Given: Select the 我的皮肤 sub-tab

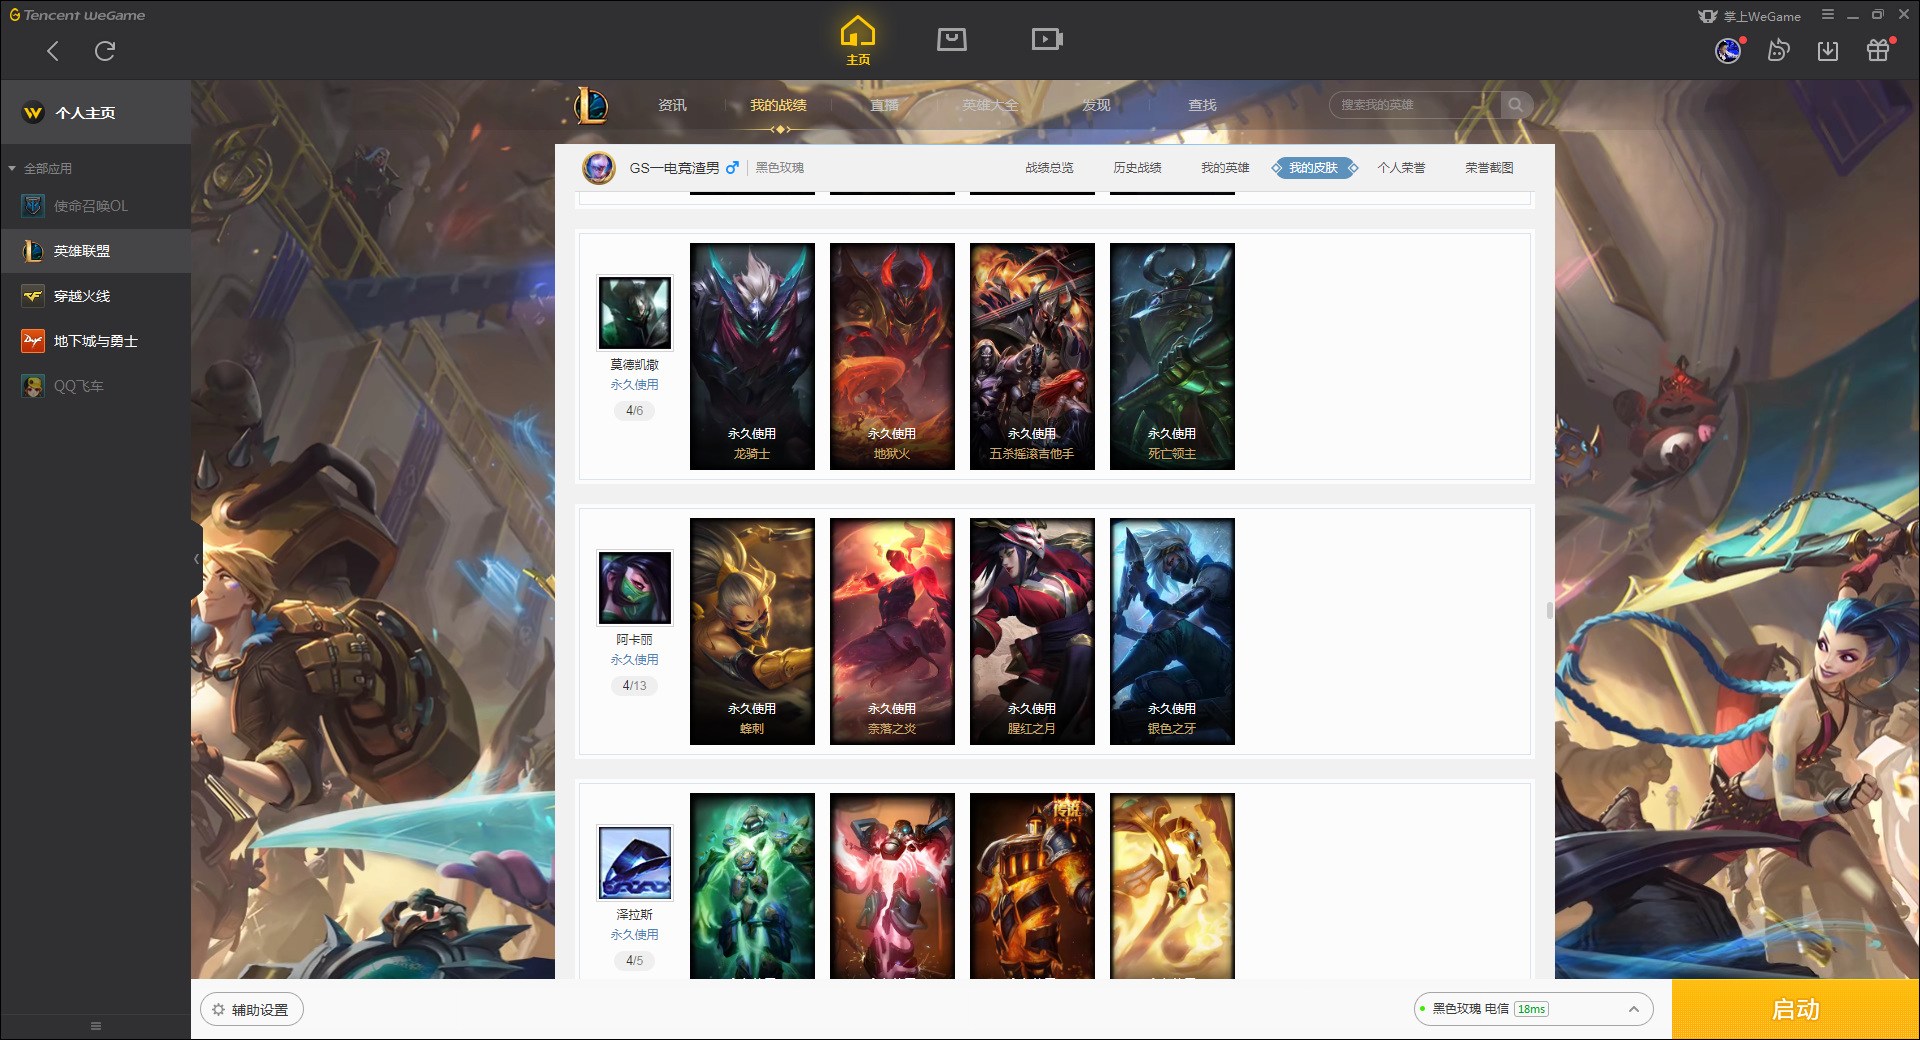Looking at the screenshot, I should click(x=1314, y=168).
